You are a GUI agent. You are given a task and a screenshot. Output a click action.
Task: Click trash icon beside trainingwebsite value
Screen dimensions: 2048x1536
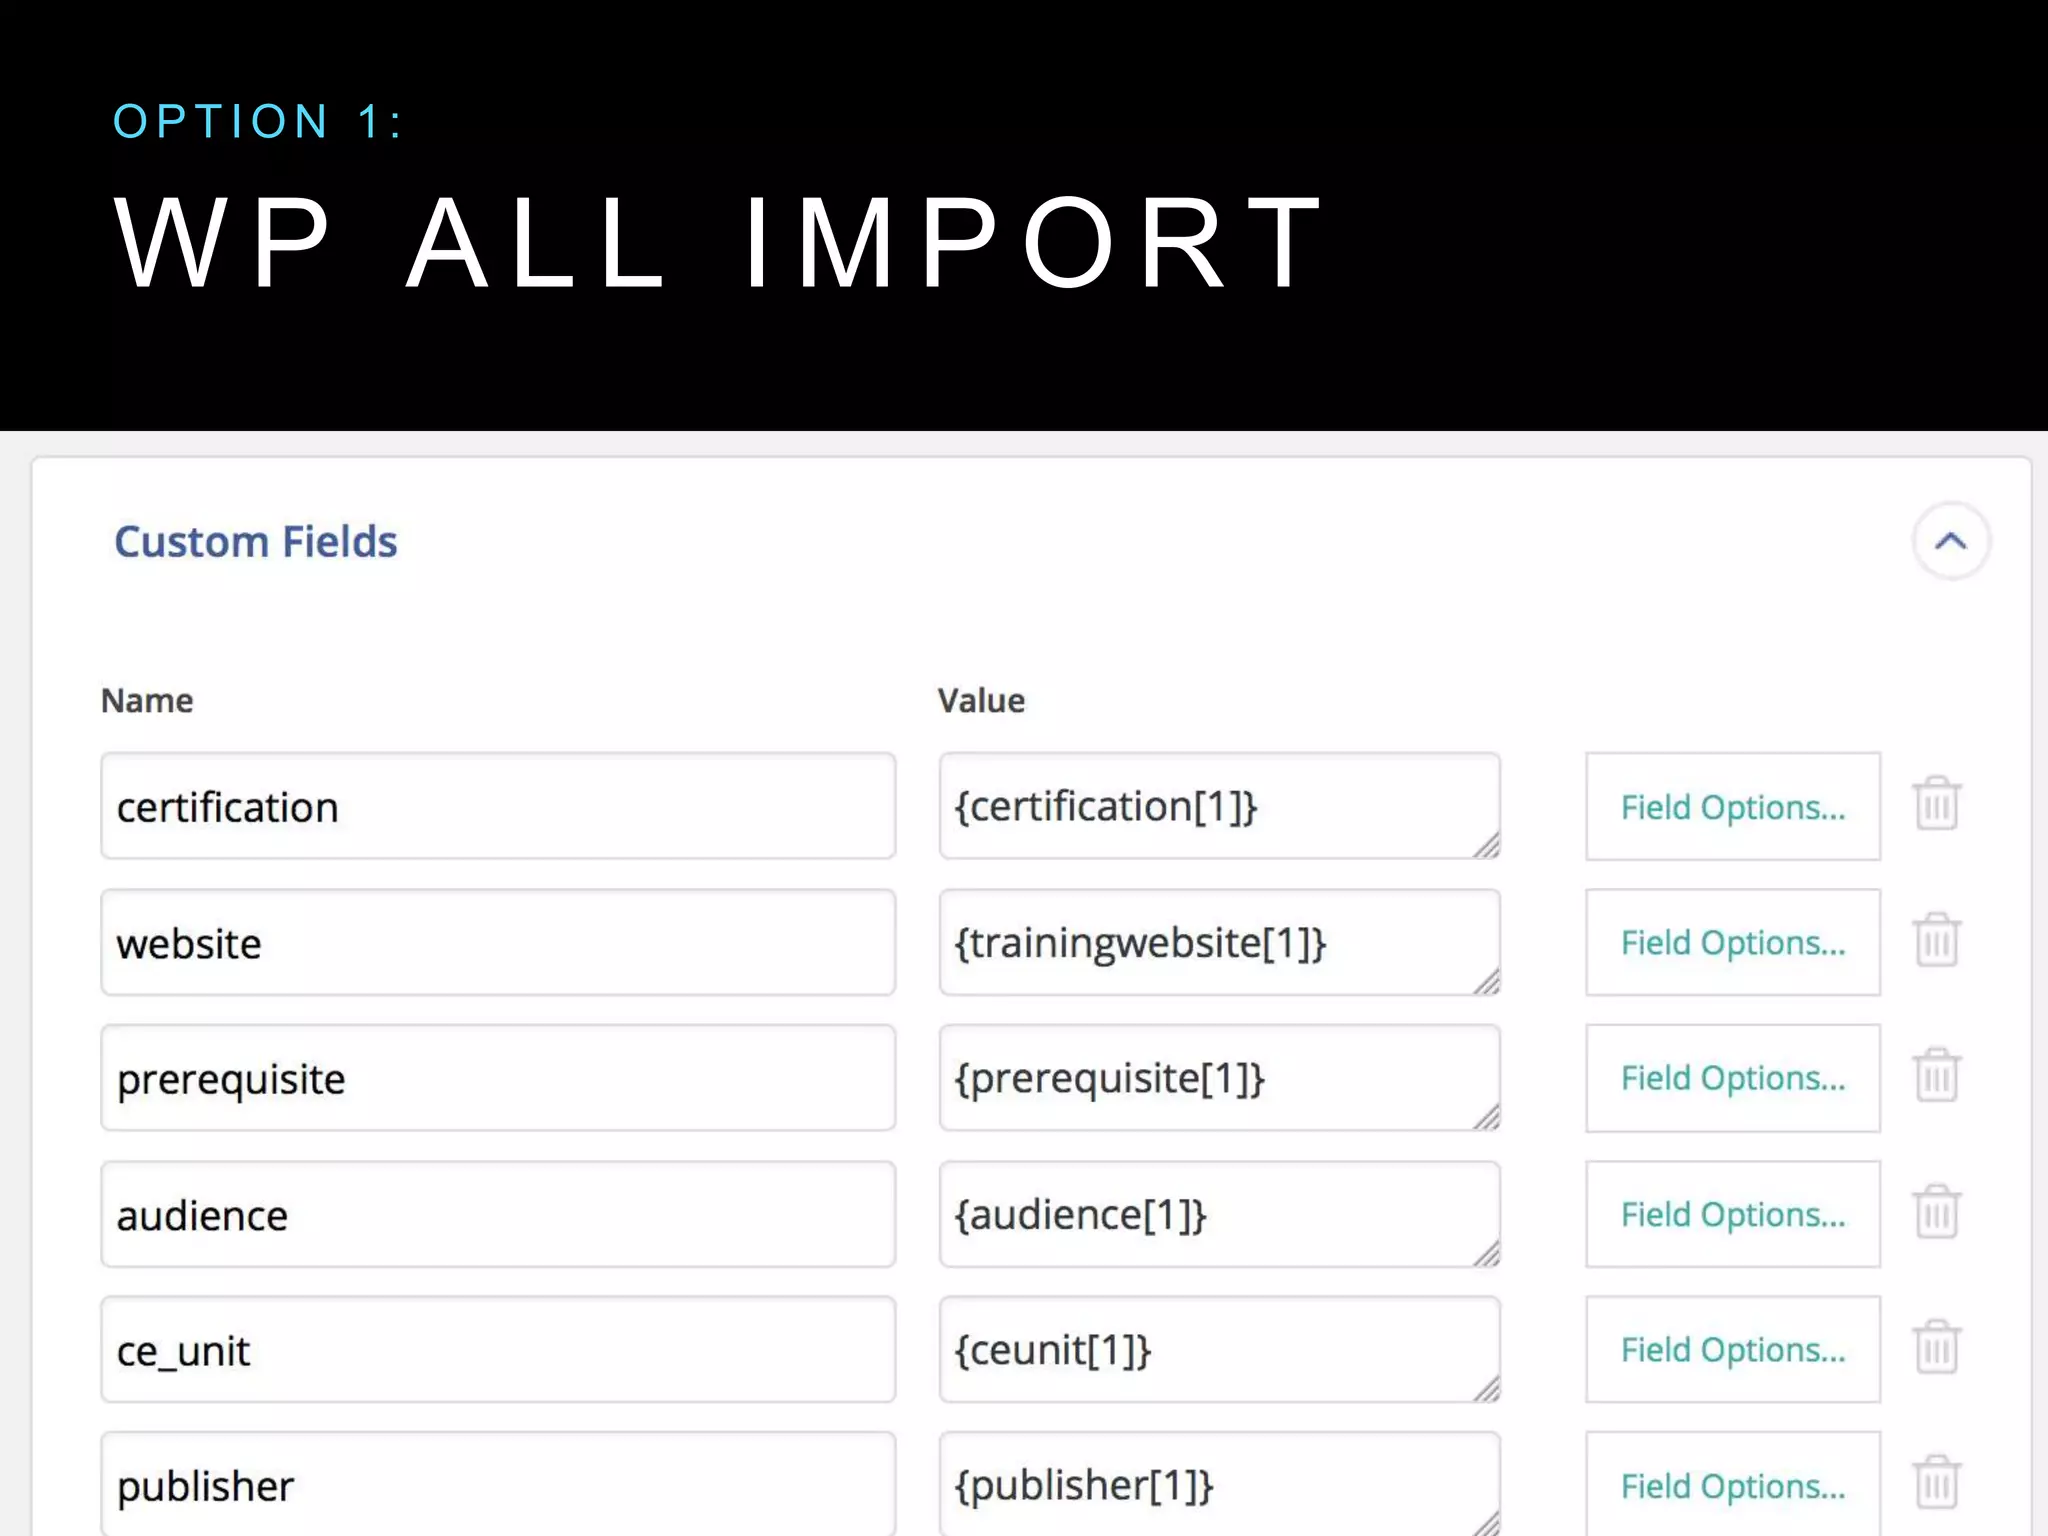pyautogui.click(x=1937, y=940)
